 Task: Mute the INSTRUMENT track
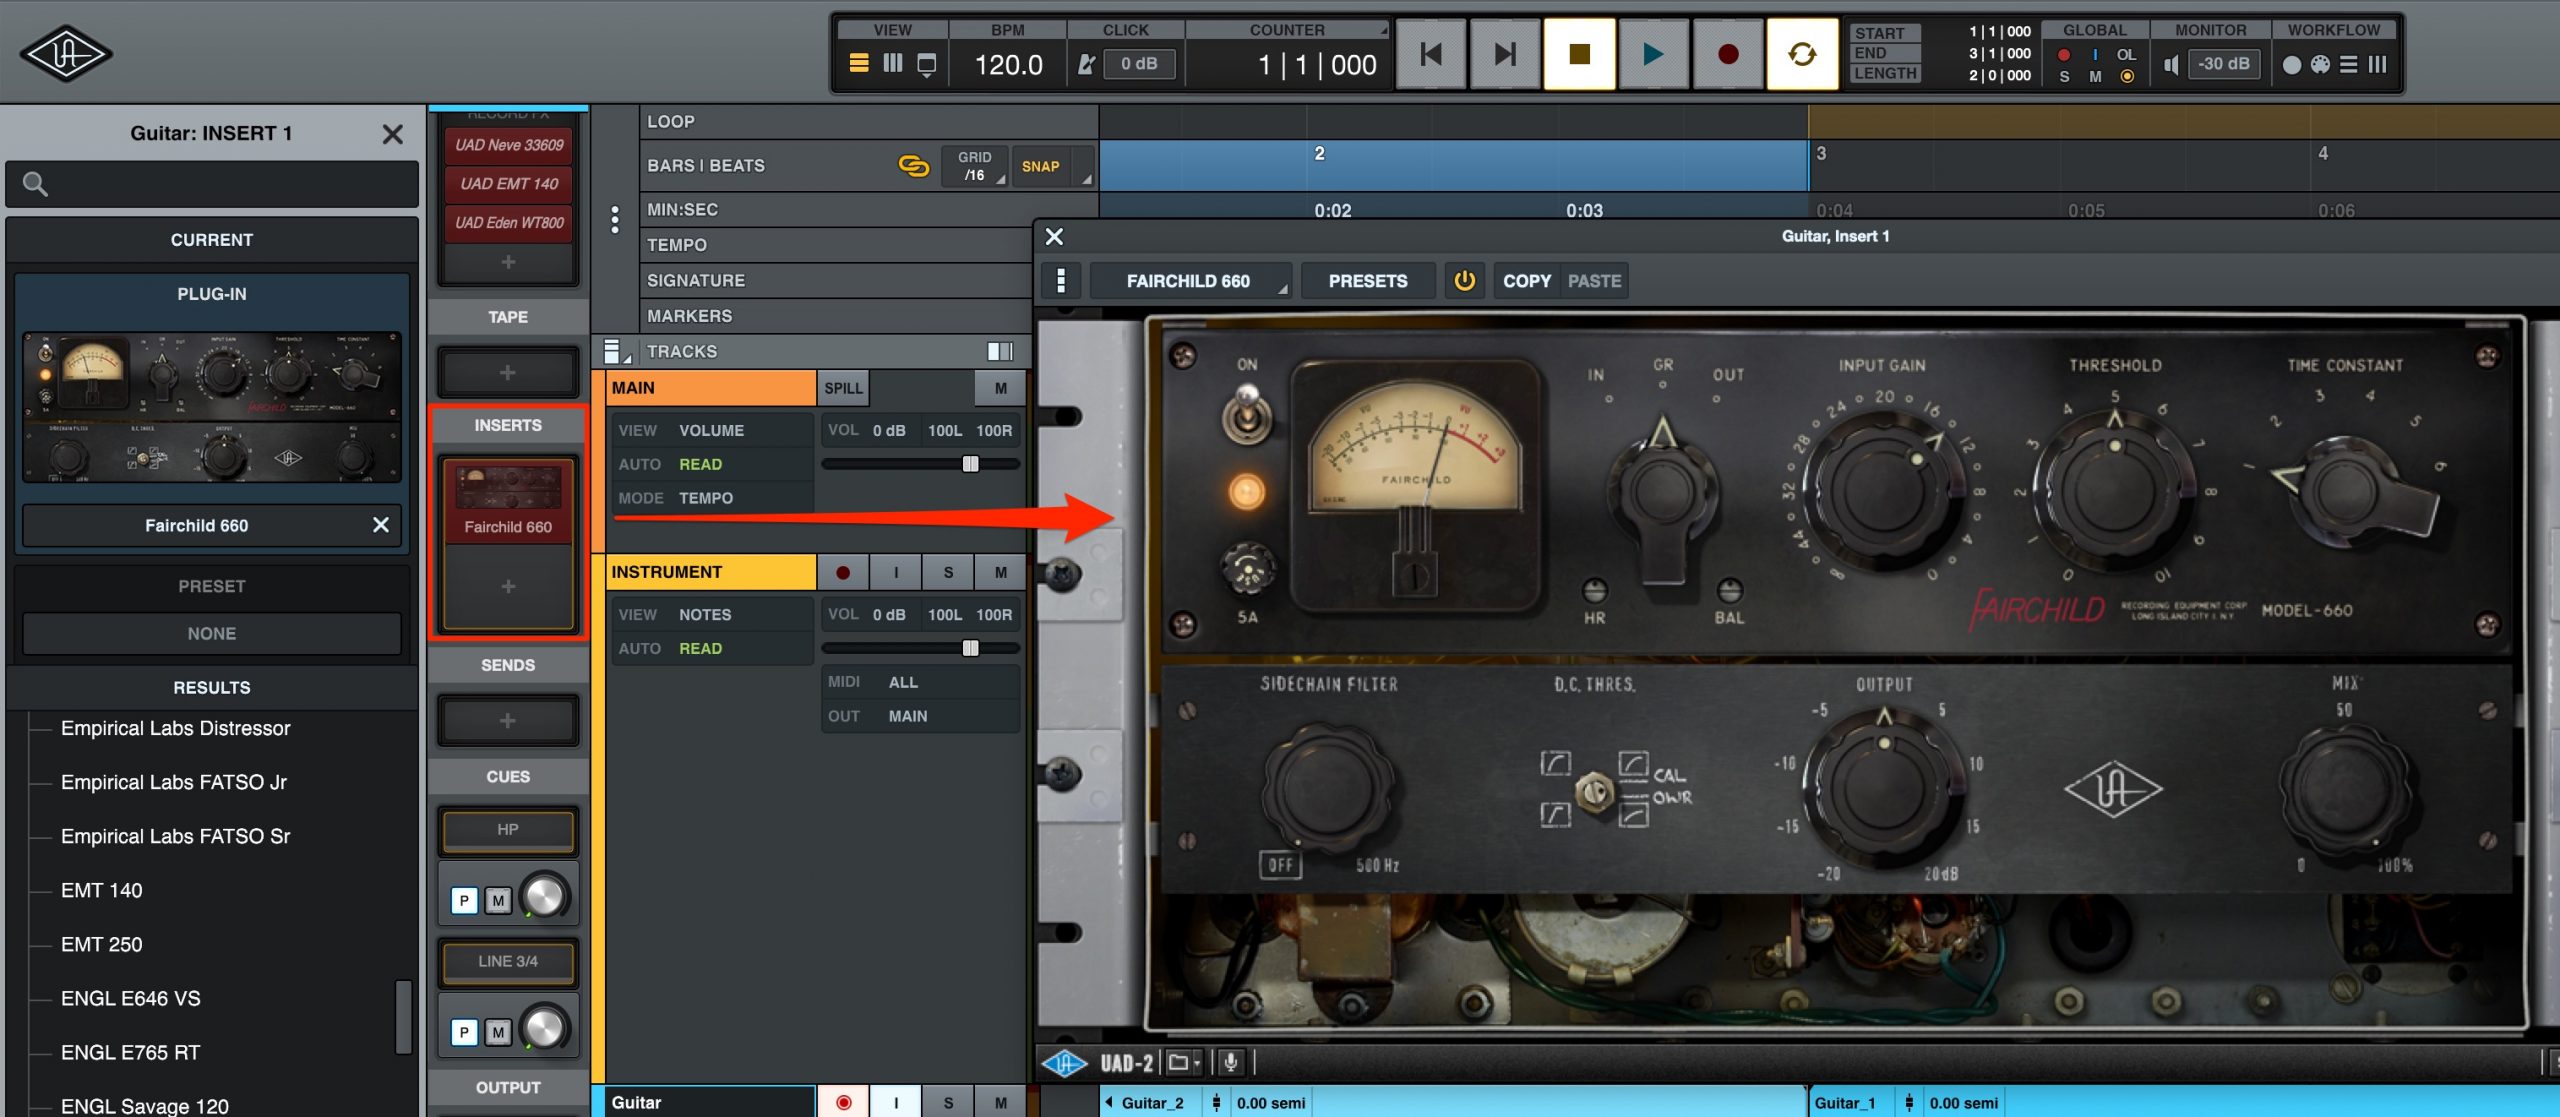coord(1000,572)
